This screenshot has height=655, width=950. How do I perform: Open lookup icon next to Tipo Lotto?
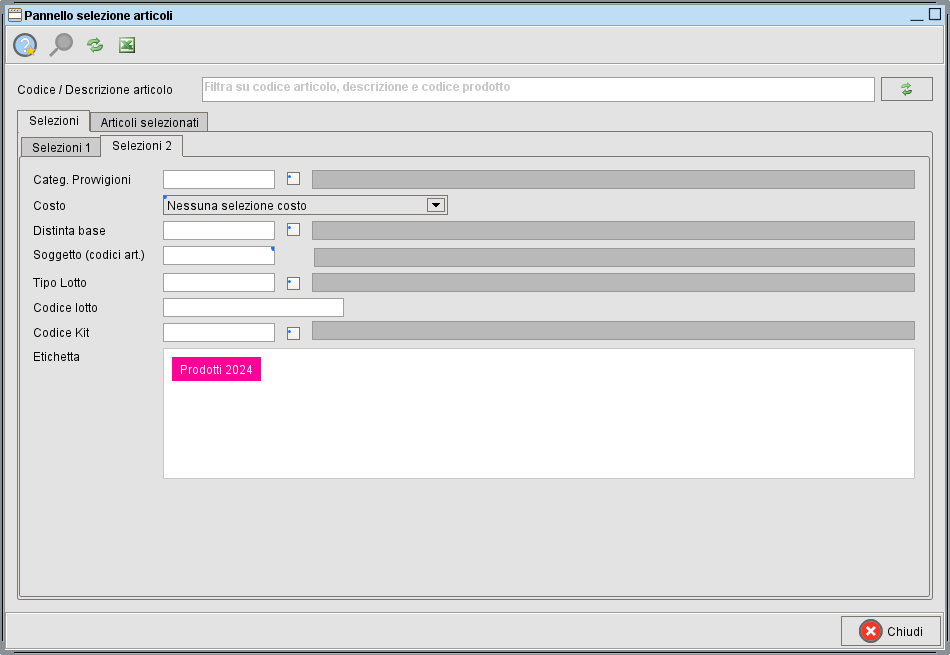click(293, 283)
